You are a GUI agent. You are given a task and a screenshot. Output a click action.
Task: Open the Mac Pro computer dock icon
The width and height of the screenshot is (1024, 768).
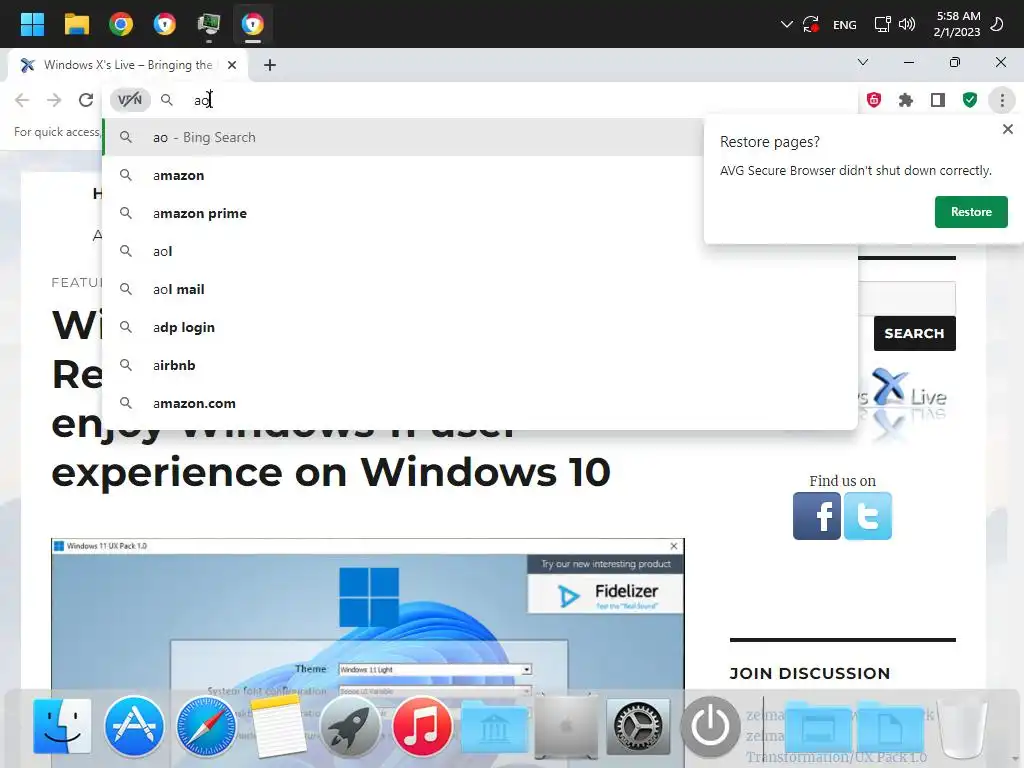click(x=566, y=726)
